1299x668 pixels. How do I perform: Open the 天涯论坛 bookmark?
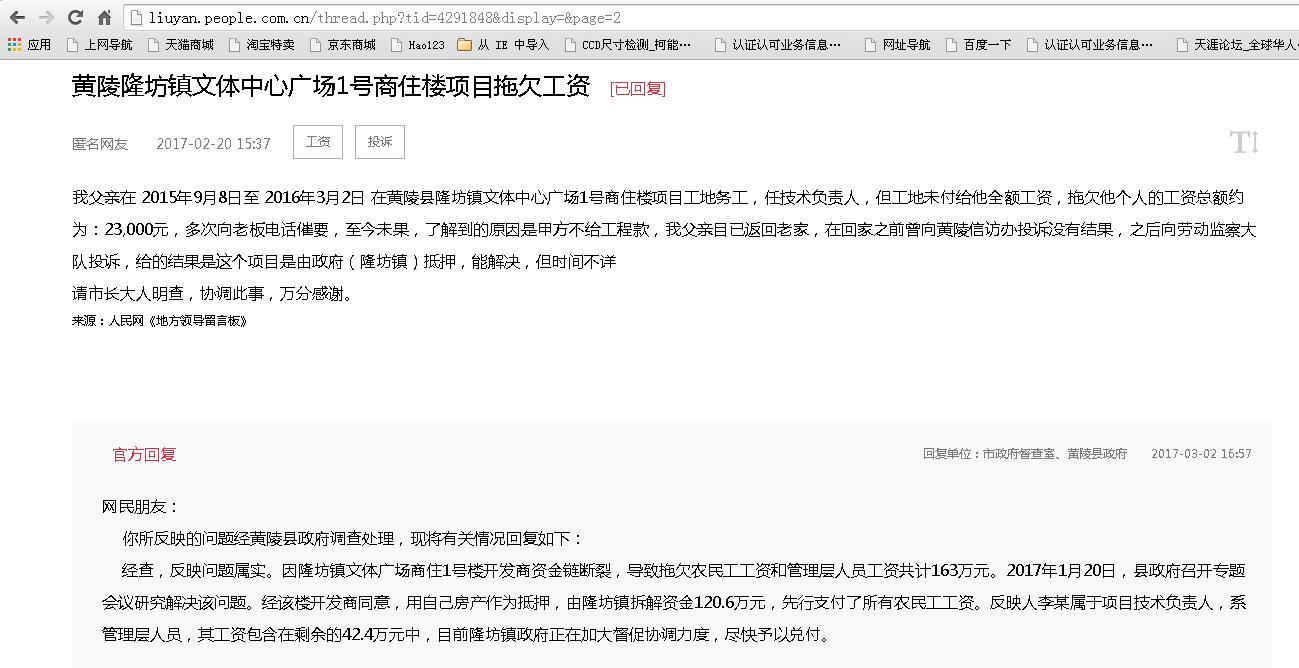[x=1236, y=45]
